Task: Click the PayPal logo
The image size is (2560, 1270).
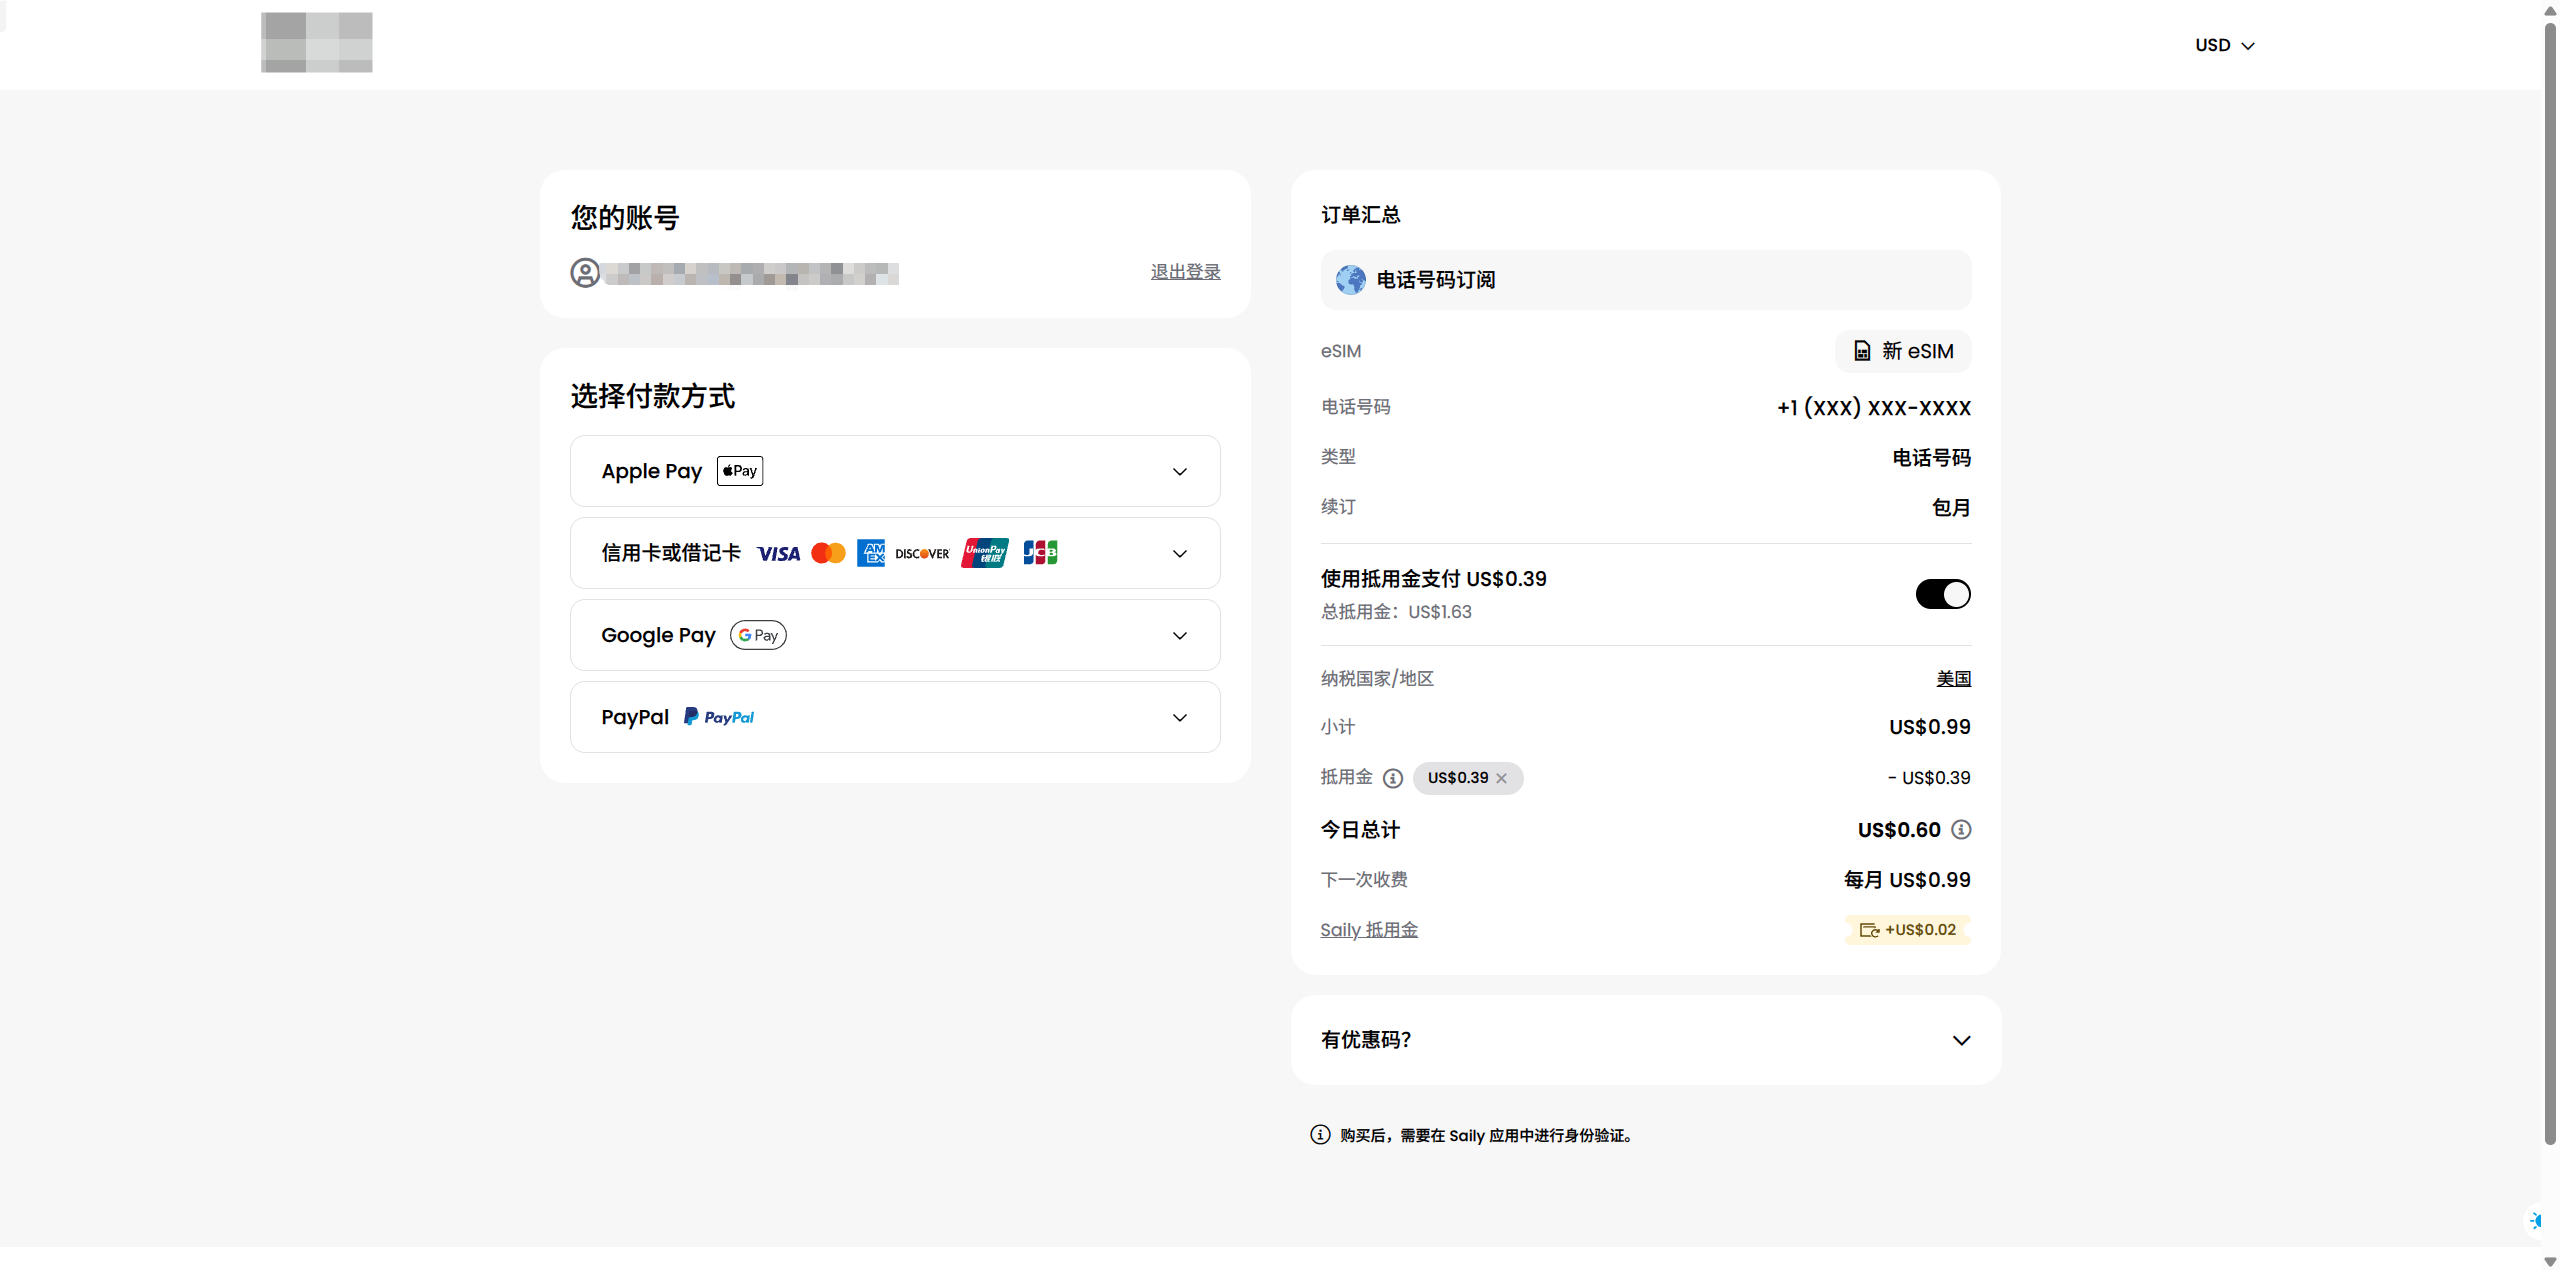Action: click(719, 717)
